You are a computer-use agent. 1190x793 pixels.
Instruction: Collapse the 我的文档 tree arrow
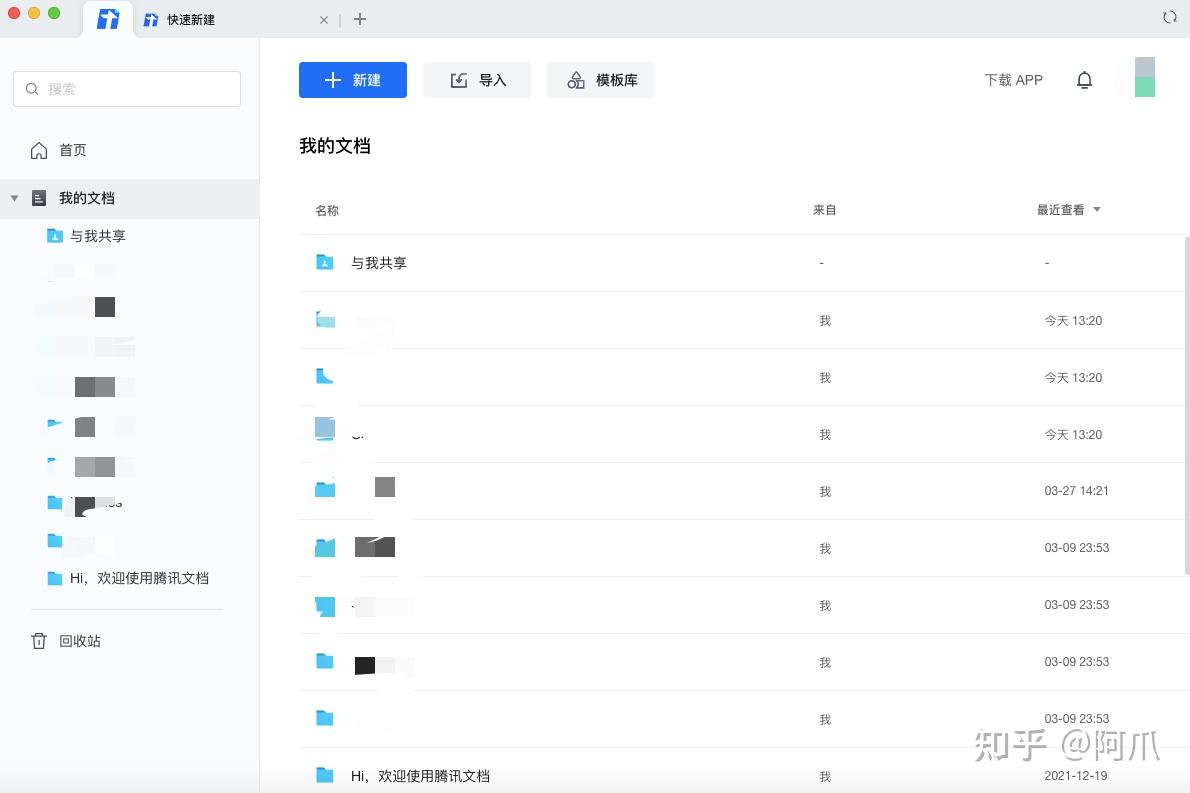pos(14,198)
